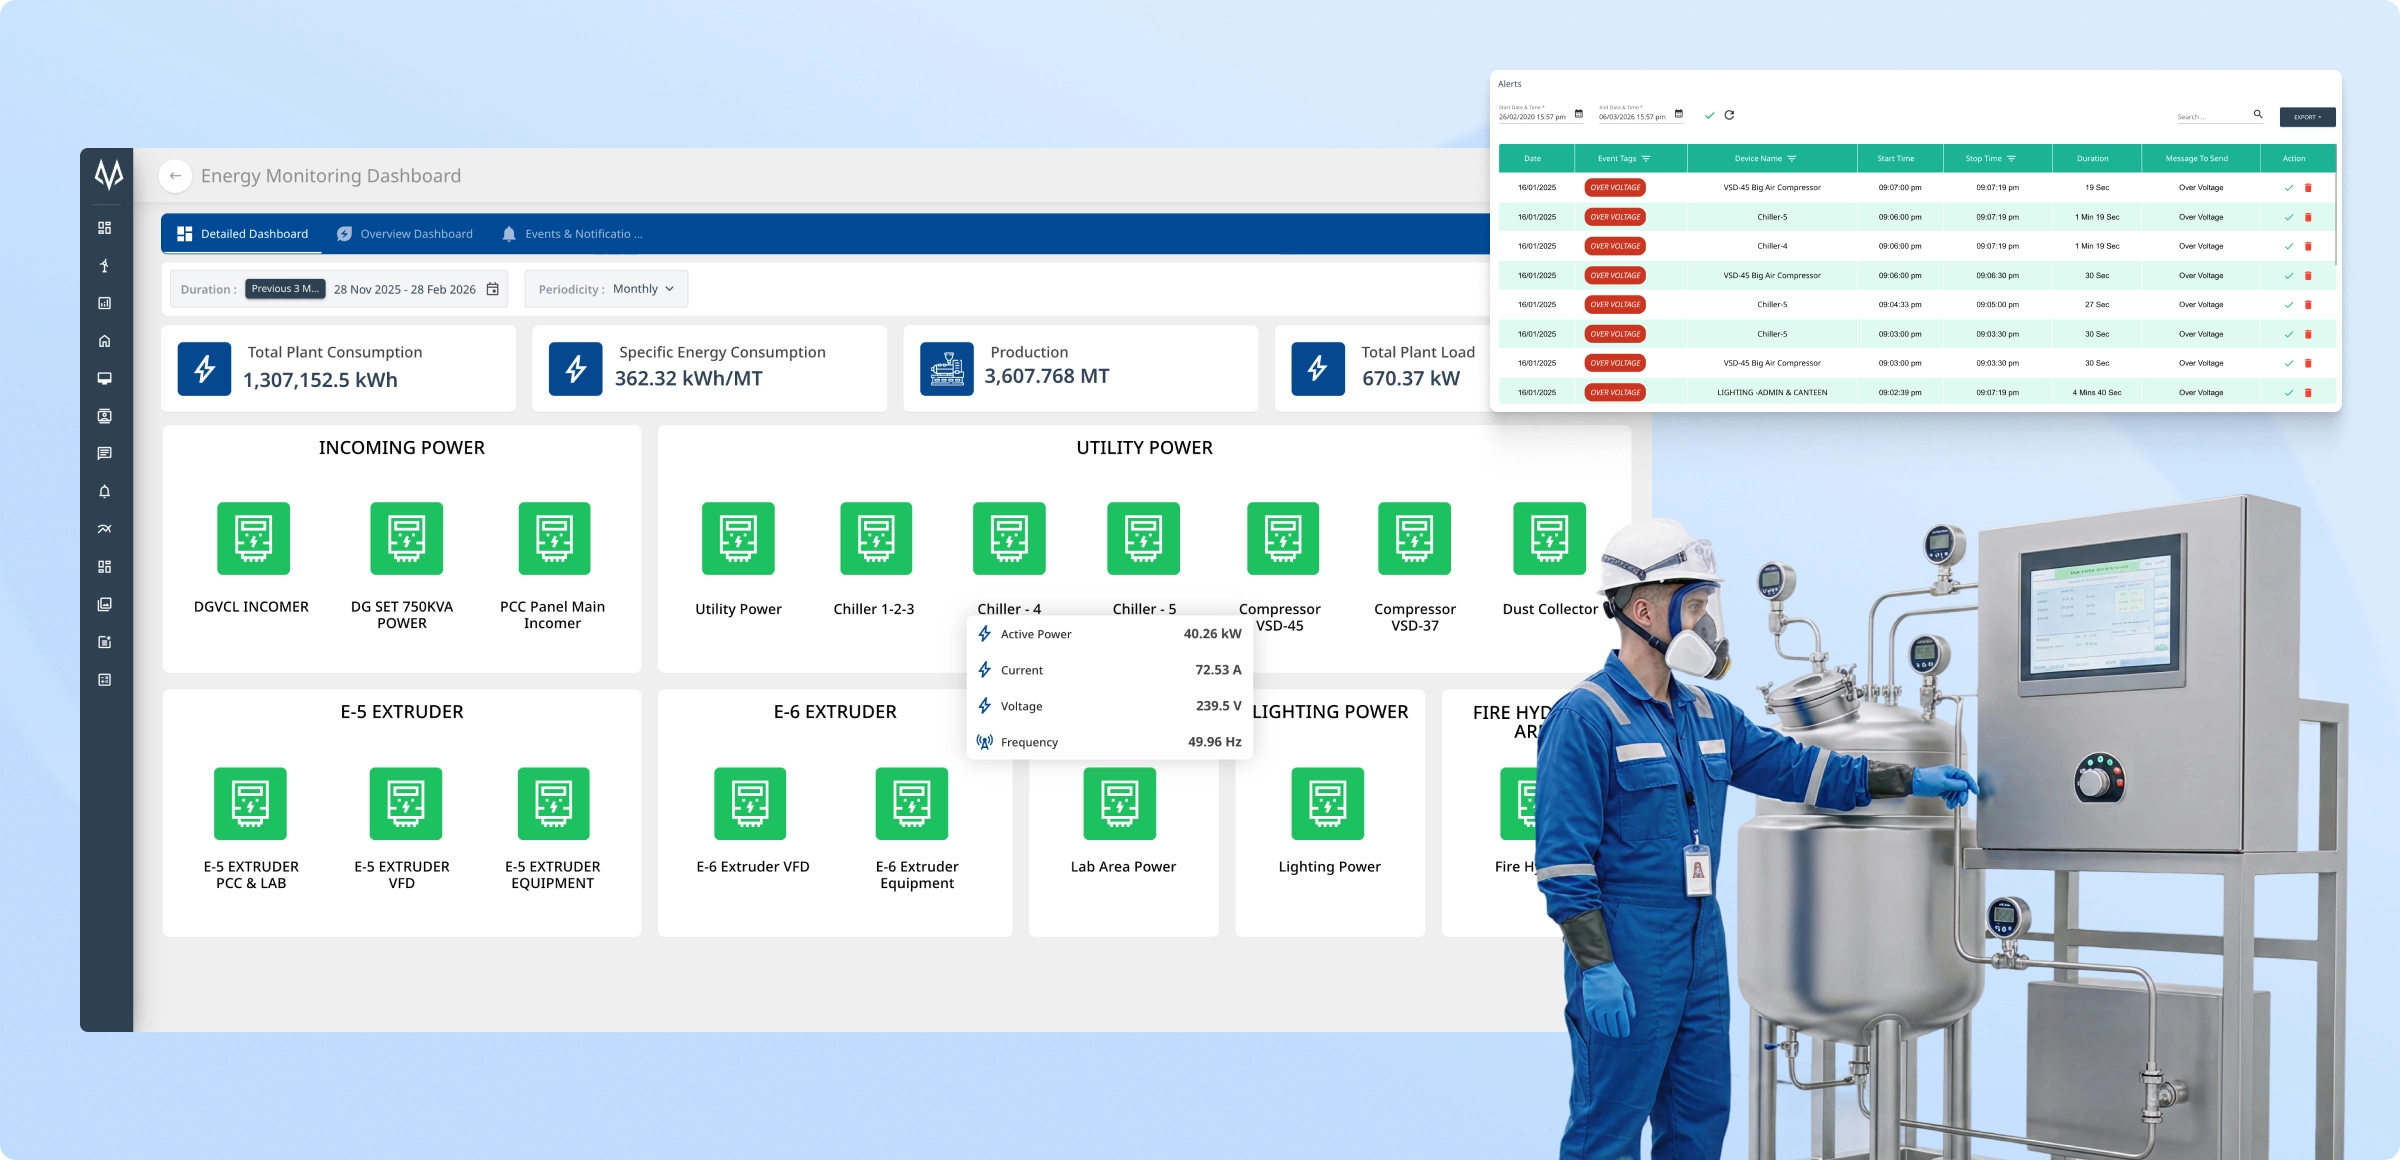The width and height of the screenshot is (2400, 1160).
Task: Open the EXPORT dropdown button
Action: tap(2307, 117)
